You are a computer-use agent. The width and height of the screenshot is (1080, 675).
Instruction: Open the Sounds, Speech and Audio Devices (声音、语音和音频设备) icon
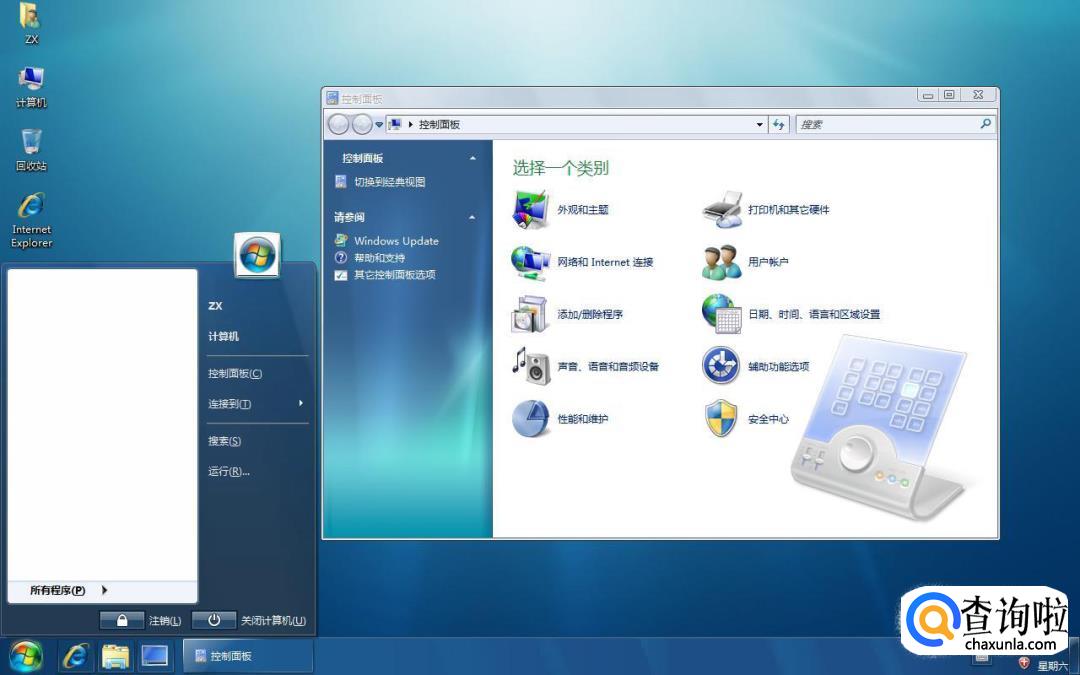530,366
